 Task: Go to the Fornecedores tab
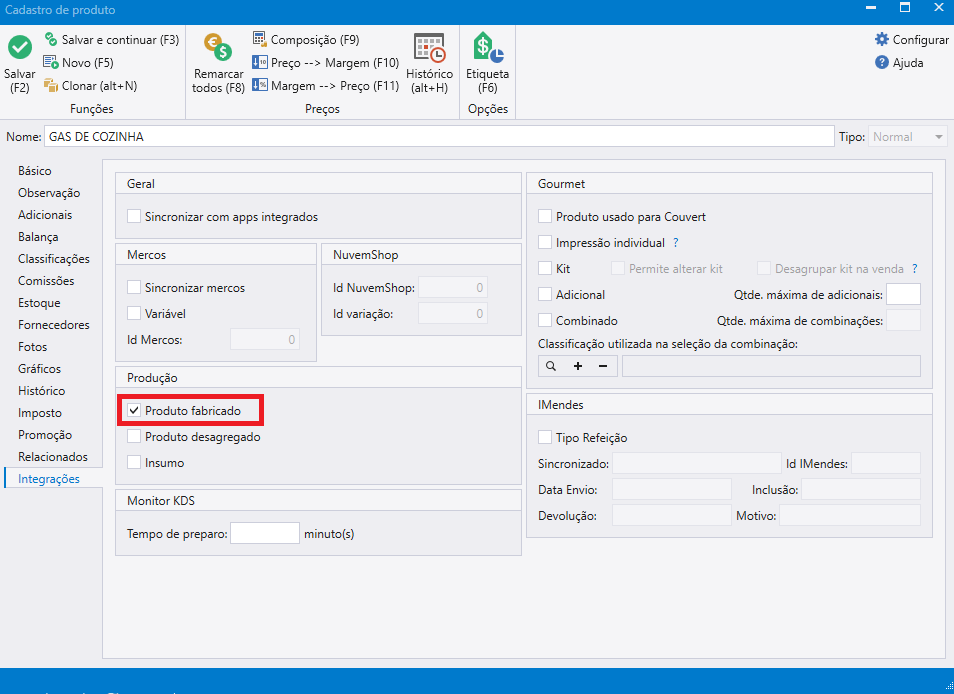pos(54,325)
